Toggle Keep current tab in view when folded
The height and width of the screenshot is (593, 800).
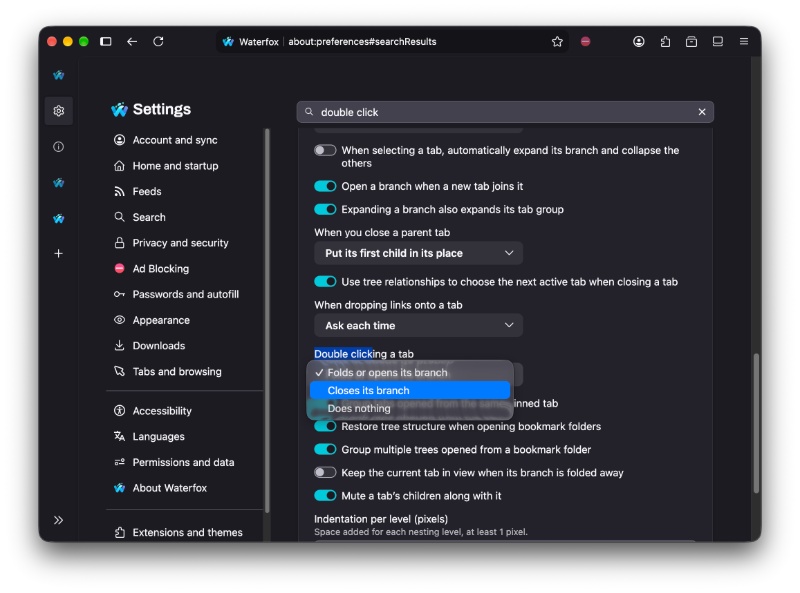[325, 473]
